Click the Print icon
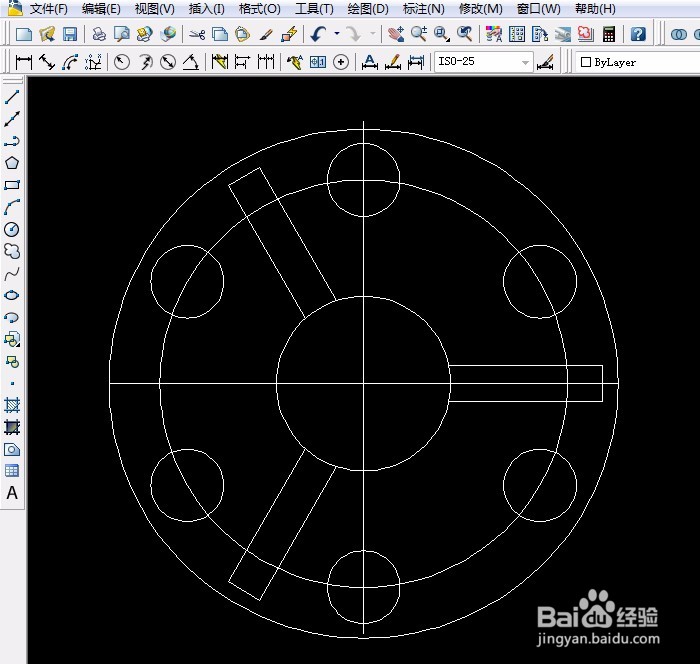The width and height of the screenshot is (700, 664). click(99, 33)
